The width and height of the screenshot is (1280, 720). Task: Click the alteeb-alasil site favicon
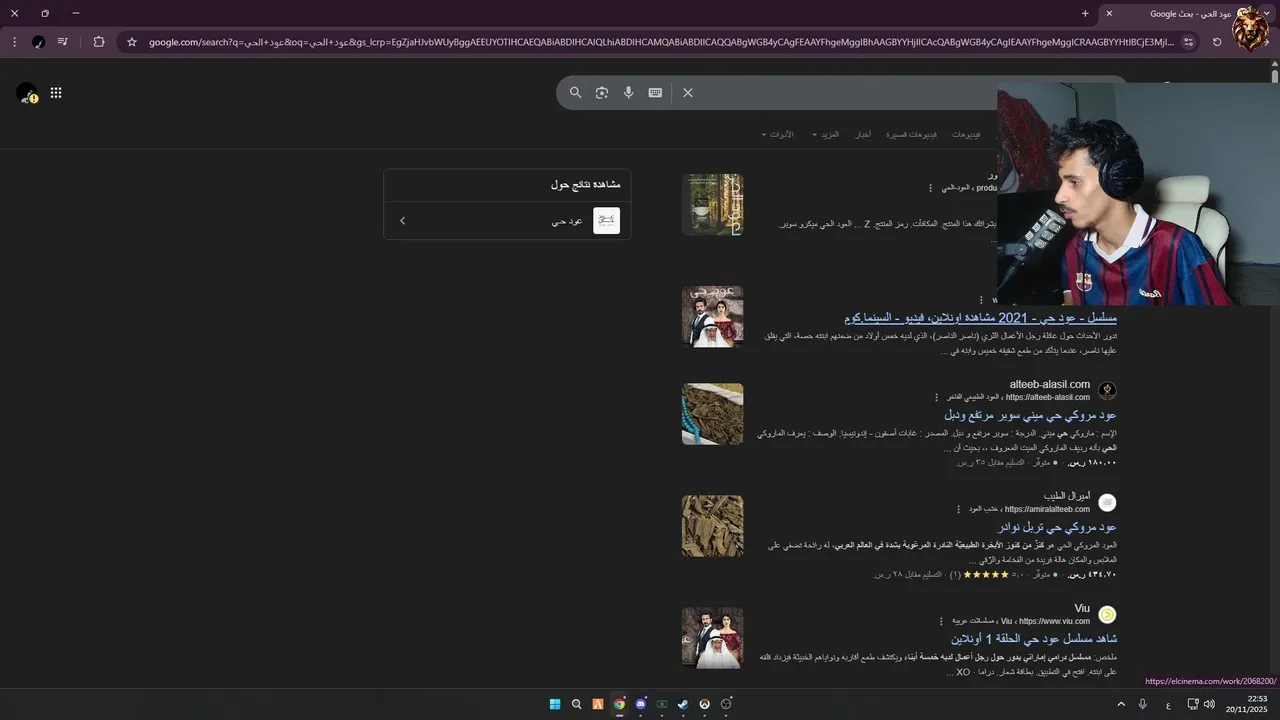(1107, 390)
